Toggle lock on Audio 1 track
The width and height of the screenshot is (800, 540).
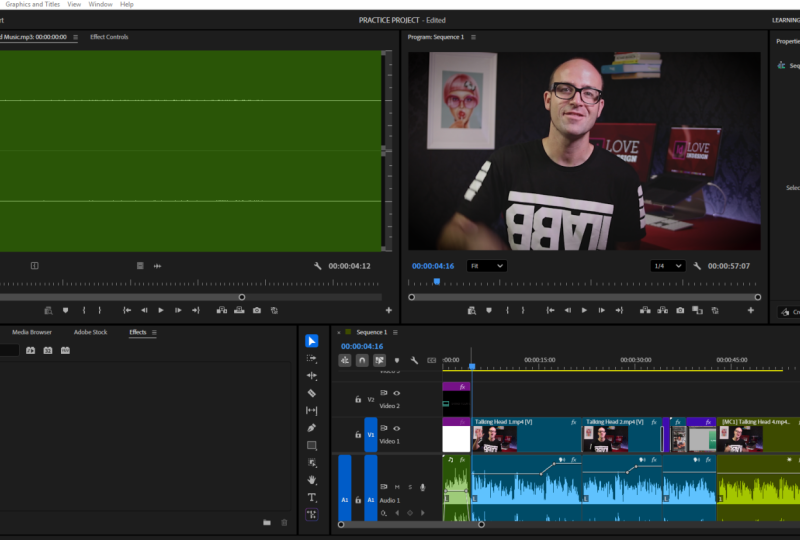click(x=358, y=500)
